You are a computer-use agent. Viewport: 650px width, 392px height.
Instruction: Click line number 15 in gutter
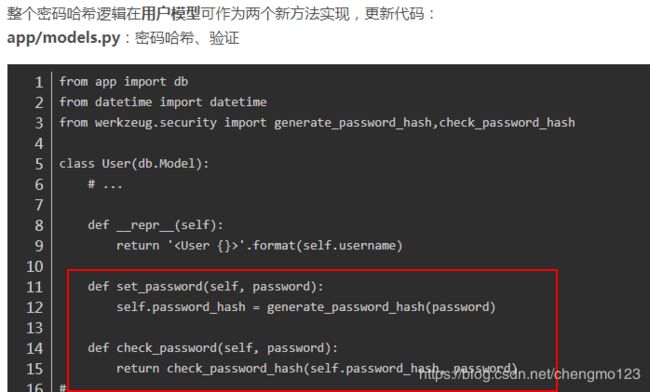coord(34,369)
